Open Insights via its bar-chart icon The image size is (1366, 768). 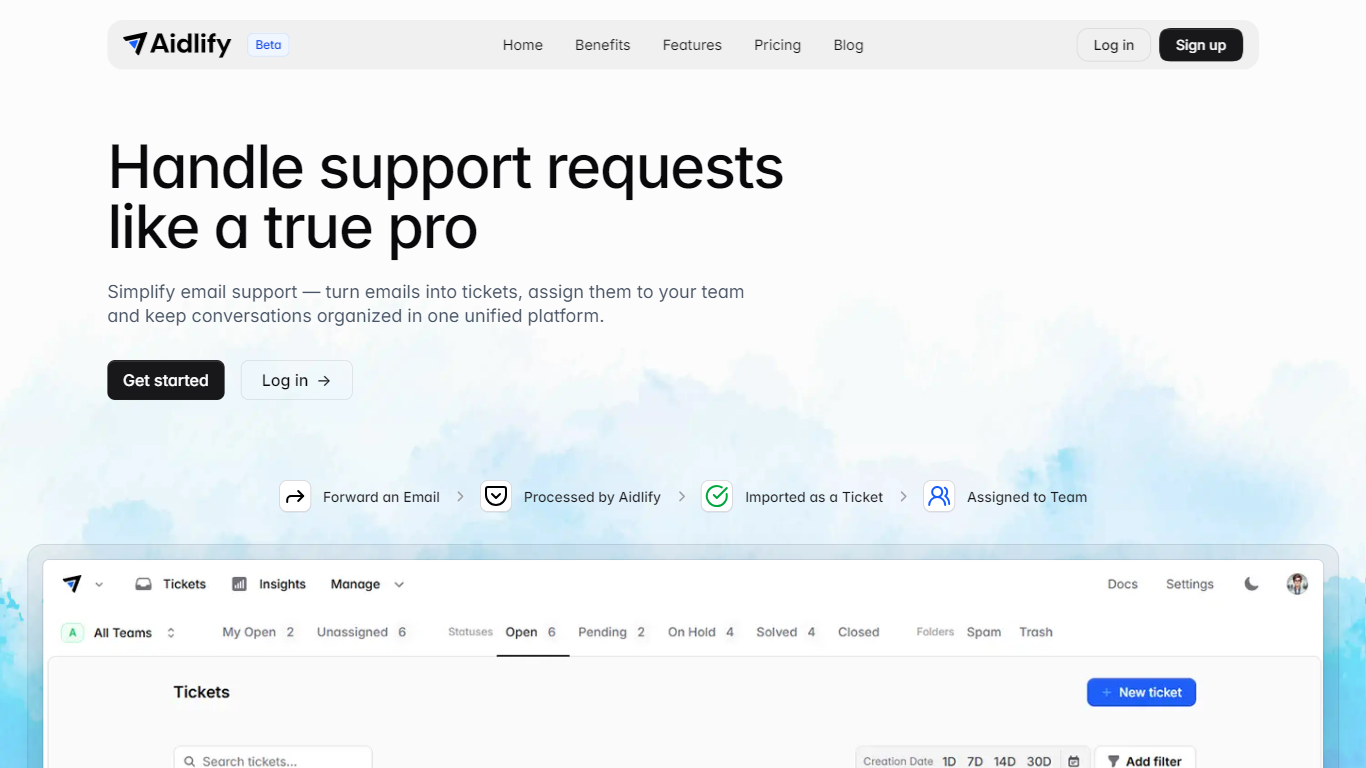pos(239,584)
